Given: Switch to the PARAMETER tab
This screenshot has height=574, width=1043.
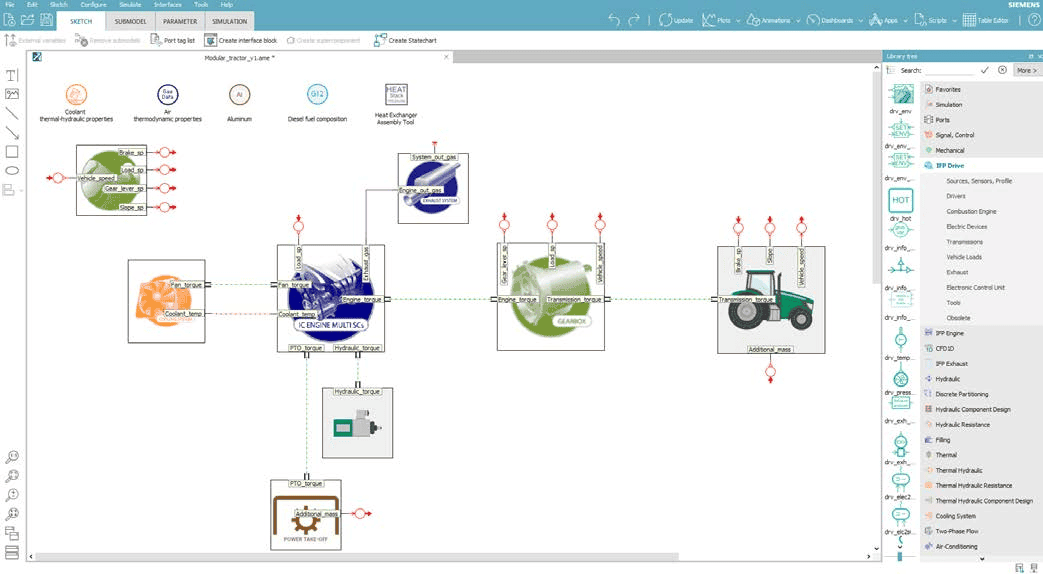Looking at the screenshot, I should [x=180, y=21].
